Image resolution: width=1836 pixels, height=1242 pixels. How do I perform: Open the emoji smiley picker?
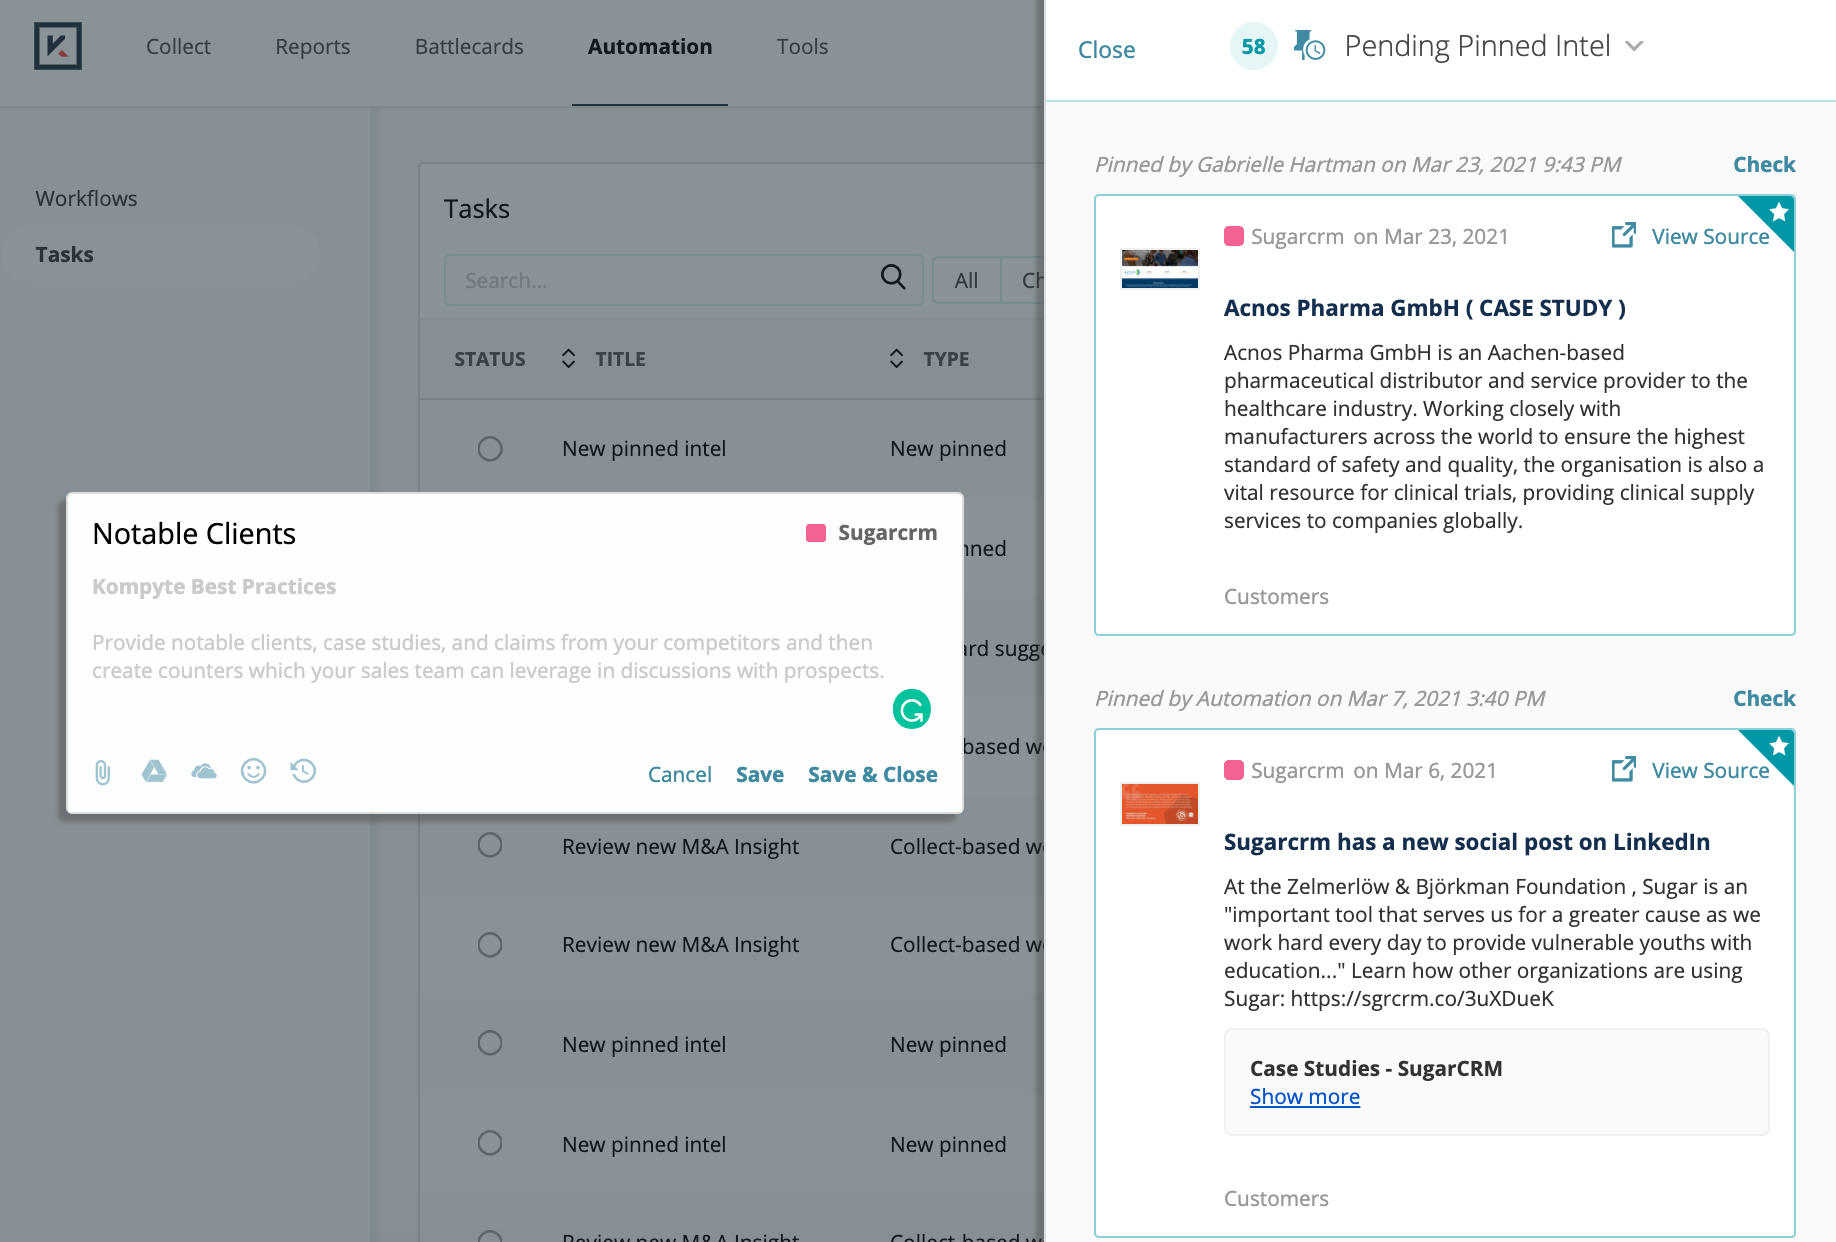point(254,771)
